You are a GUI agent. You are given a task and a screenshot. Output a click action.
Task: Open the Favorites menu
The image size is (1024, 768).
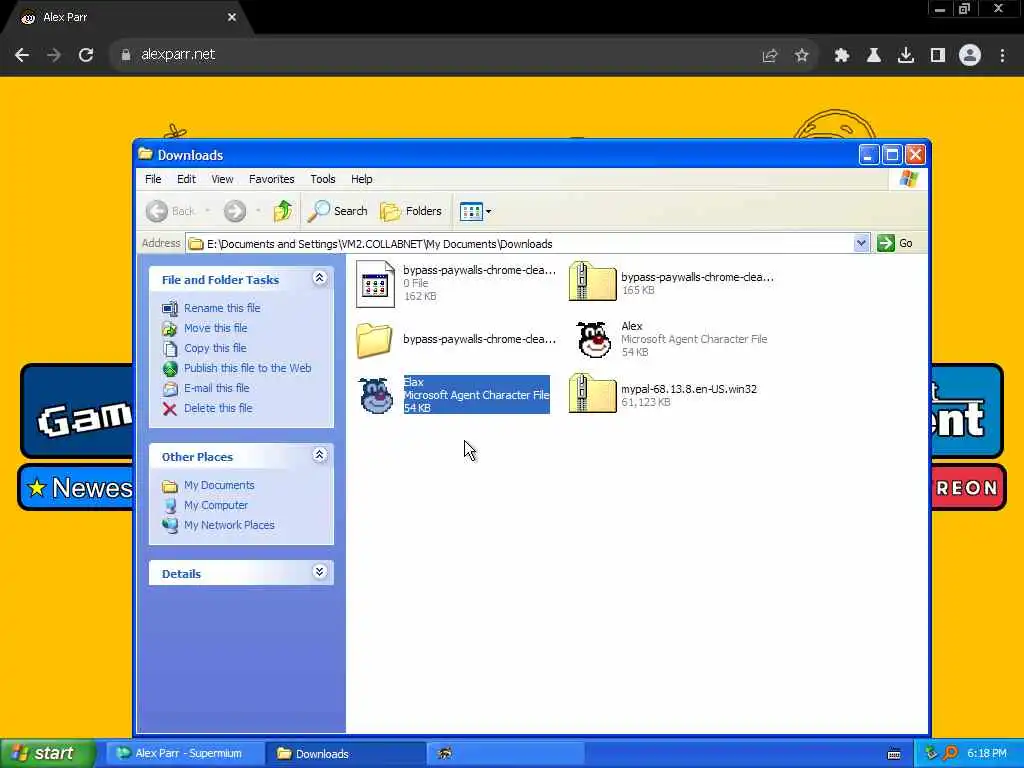[x=272, y=179]
